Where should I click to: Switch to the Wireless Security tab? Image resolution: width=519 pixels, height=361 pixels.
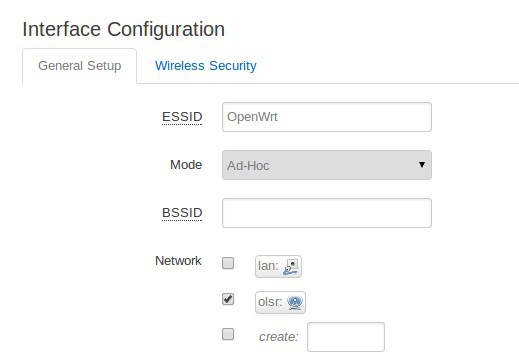tap(206, 66)
